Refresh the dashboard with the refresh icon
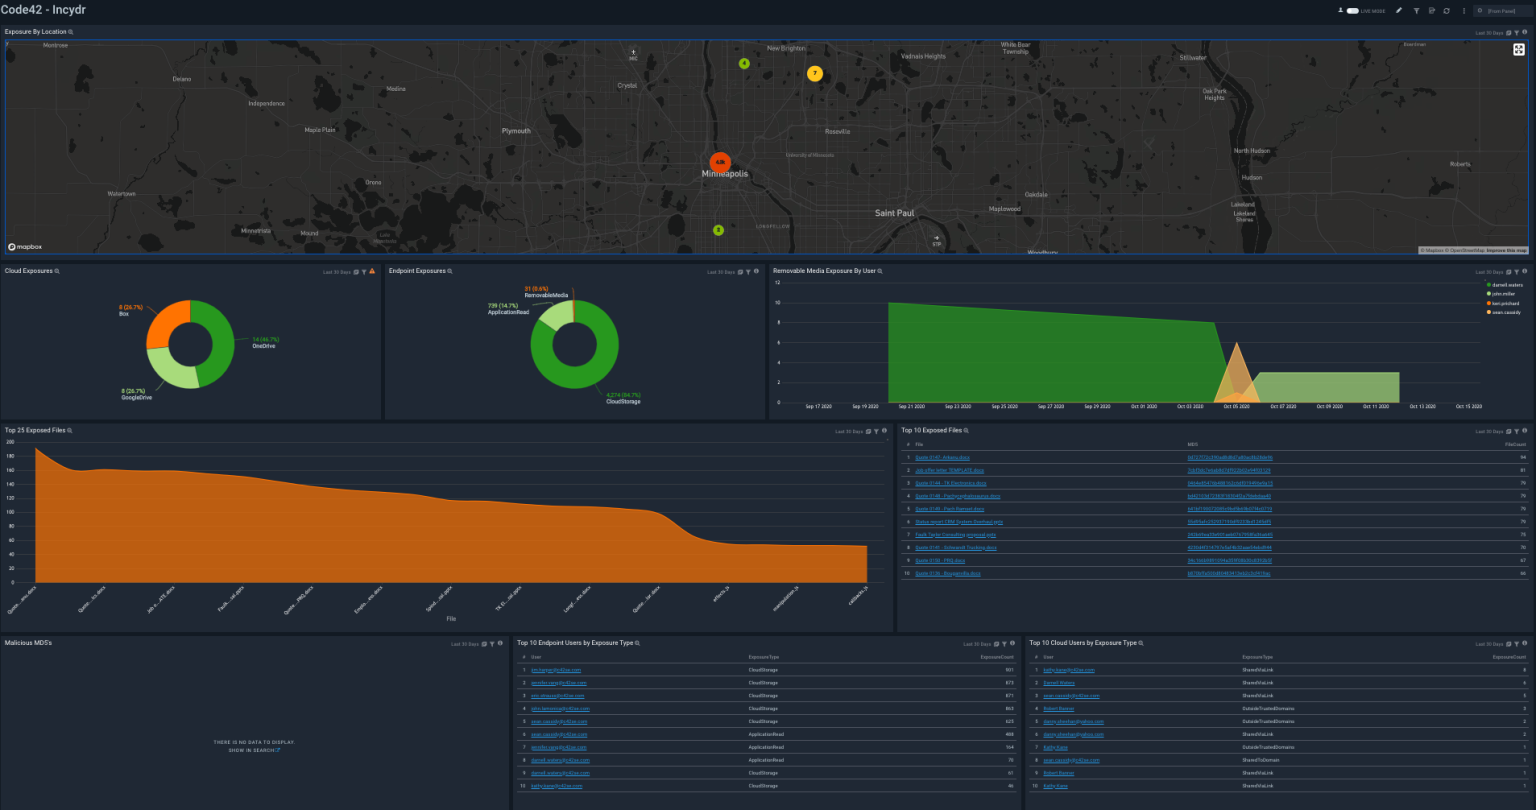 pyautogui.click(x=1446, y=10)
